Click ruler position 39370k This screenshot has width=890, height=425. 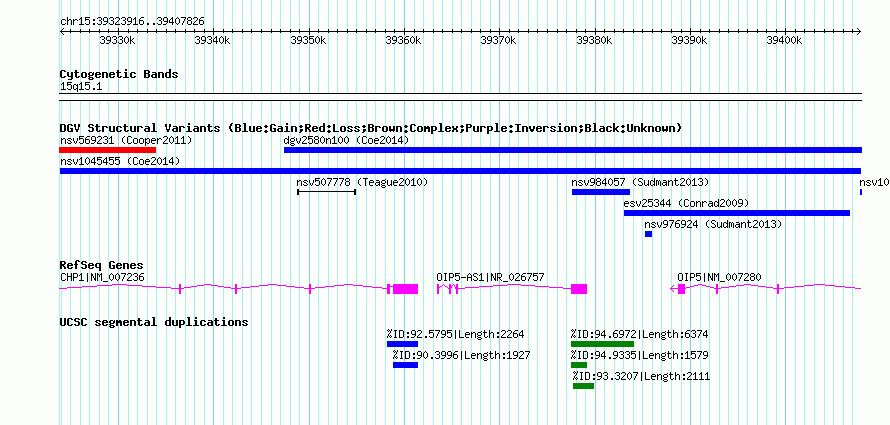click(x=498, y=40)
